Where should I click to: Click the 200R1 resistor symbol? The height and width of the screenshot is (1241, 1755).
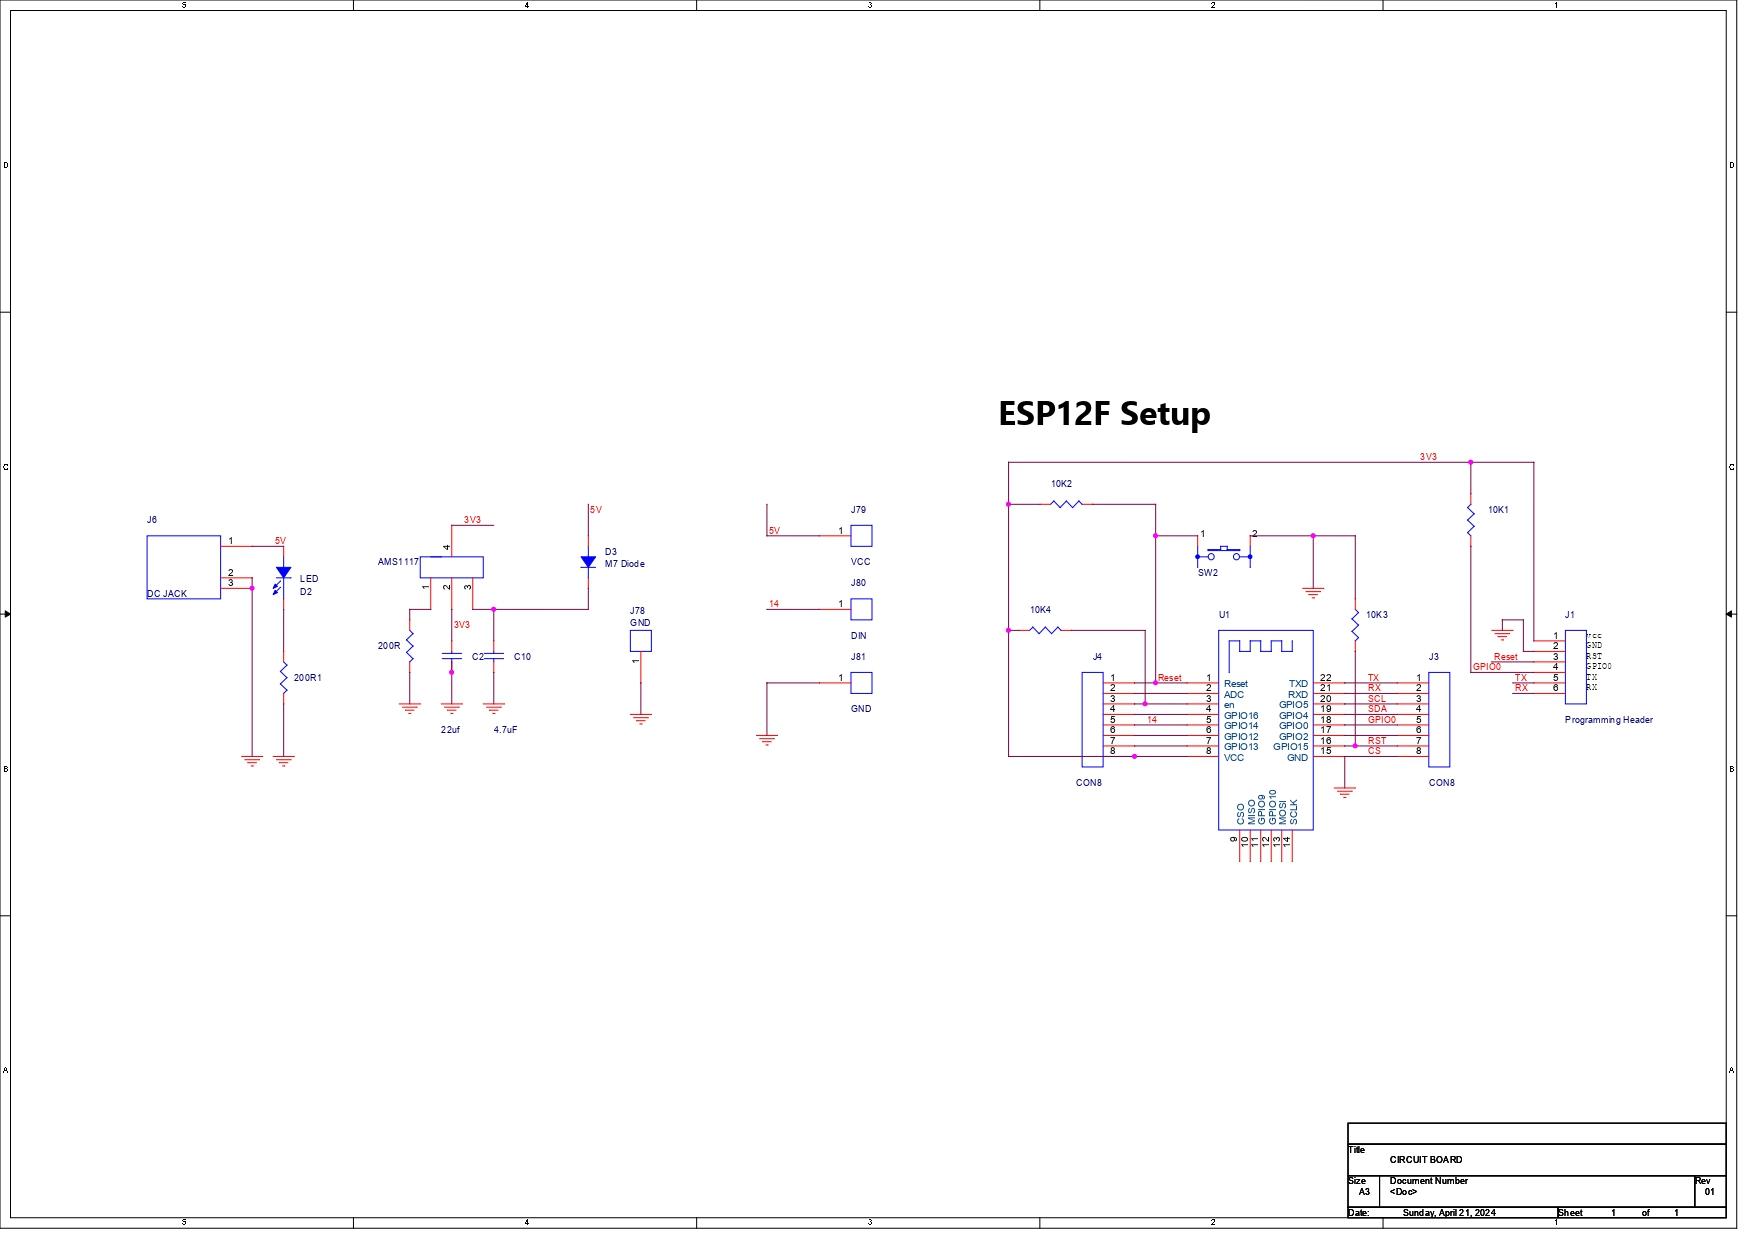[284, 677]
